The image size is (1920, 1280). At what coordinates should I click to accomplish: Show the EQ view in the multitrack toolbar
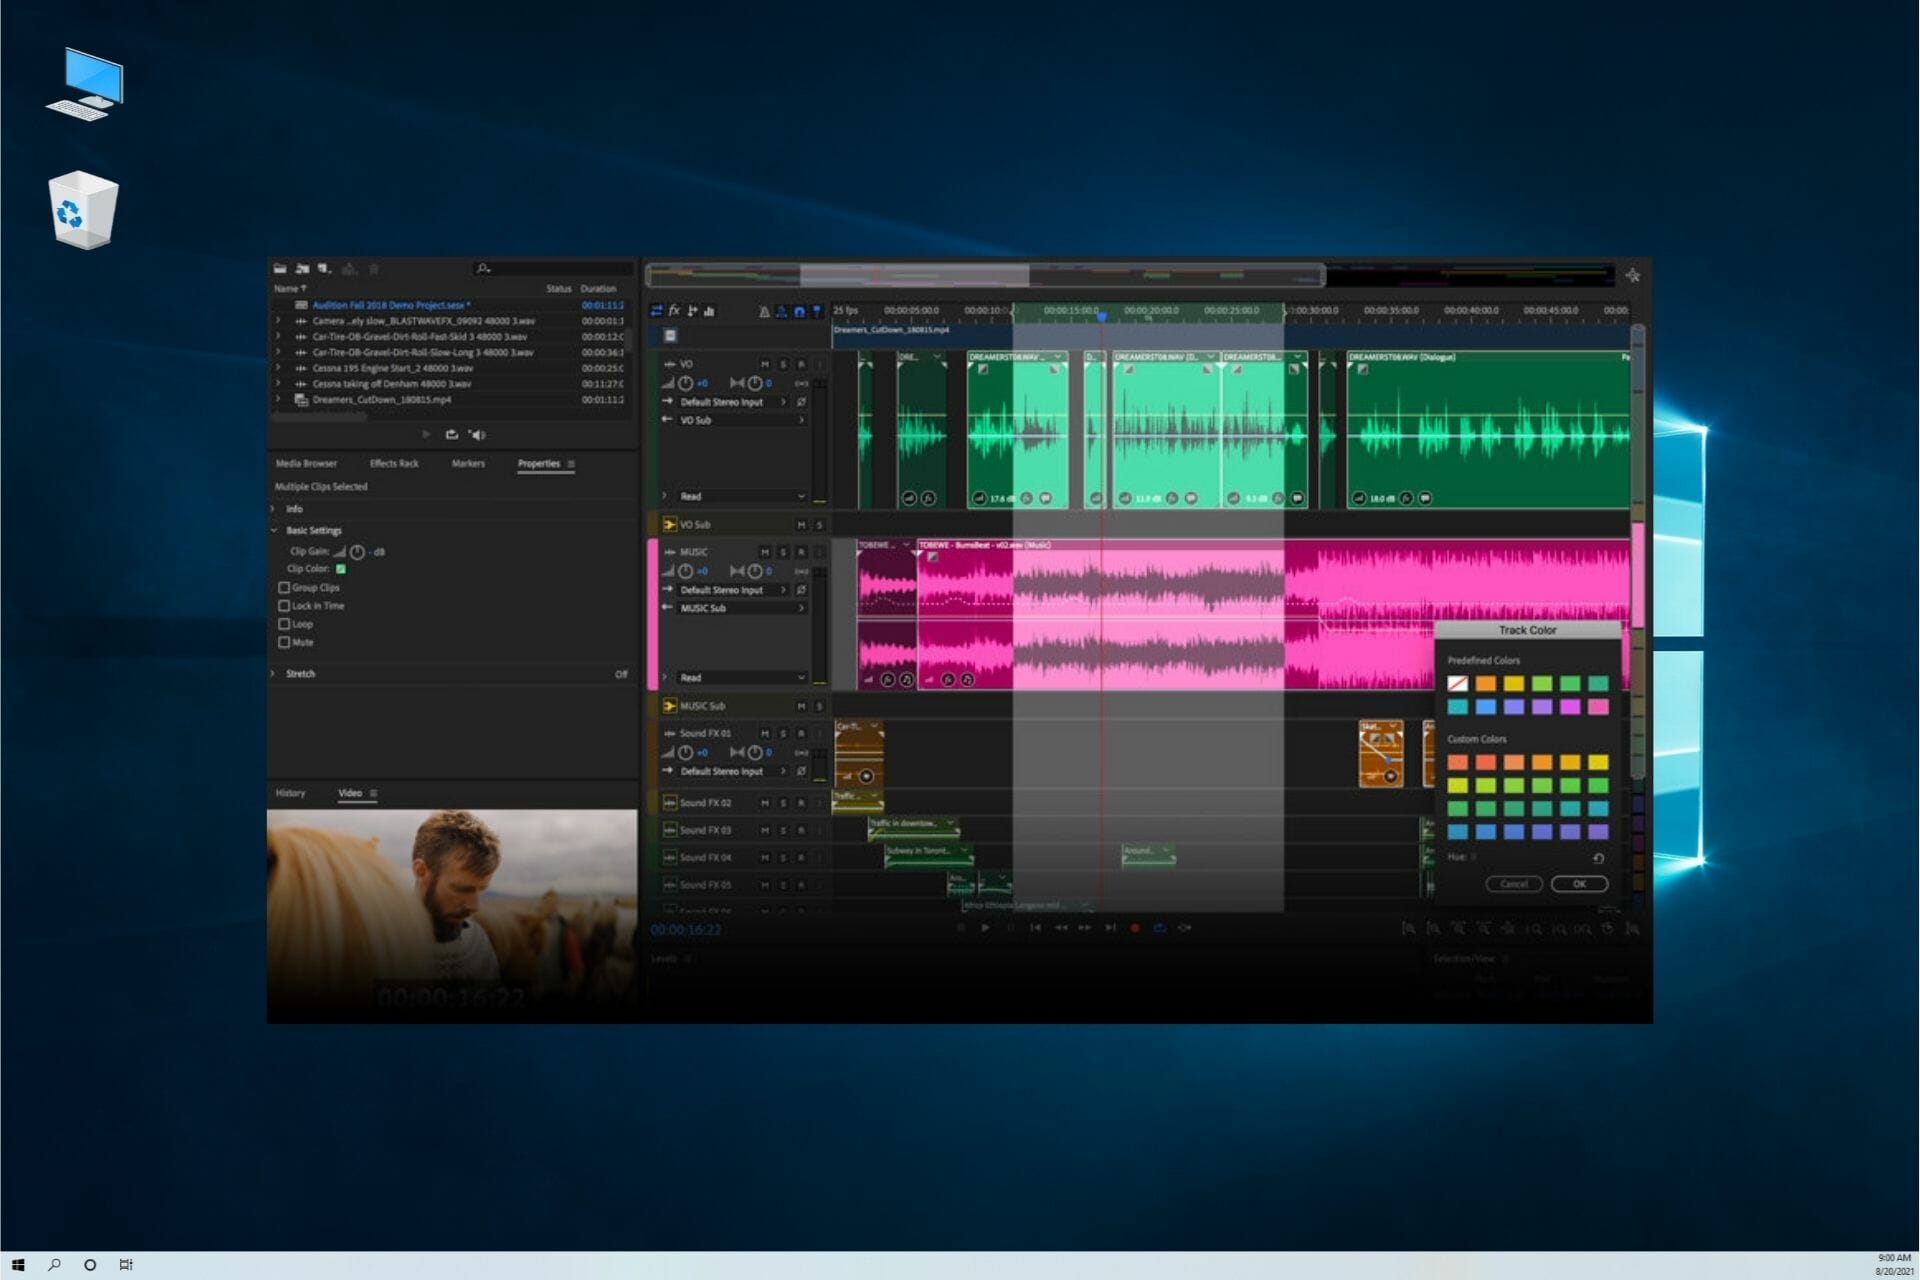[x=709, y=311]
